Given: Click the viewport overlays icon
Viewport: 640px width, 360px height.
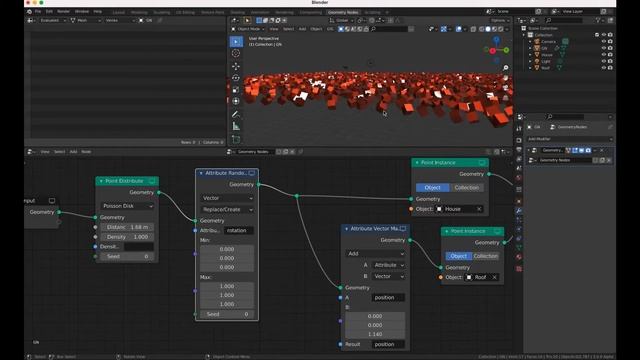Looking at the screenshot, I should tap(458, 29).
